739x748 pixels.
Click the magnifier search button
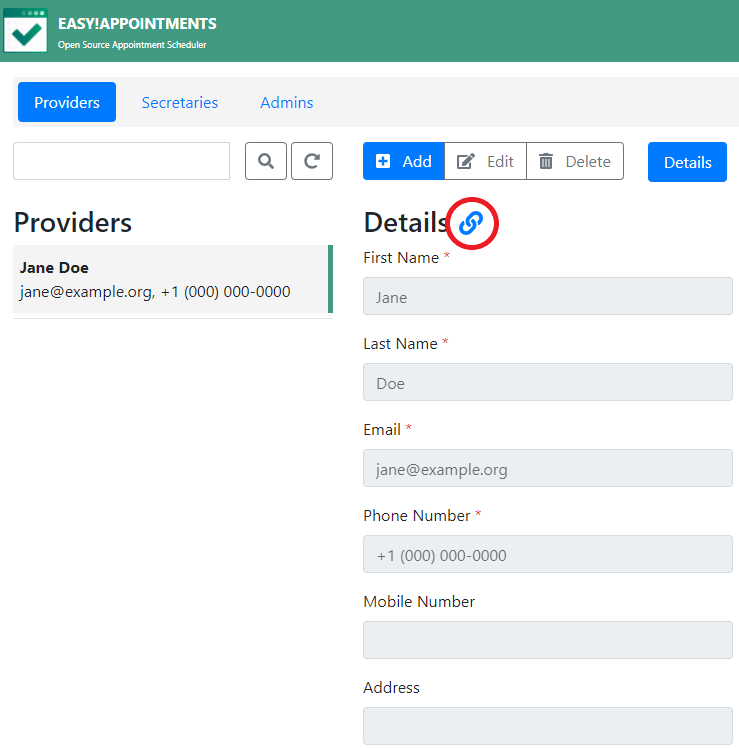[266, 161]
